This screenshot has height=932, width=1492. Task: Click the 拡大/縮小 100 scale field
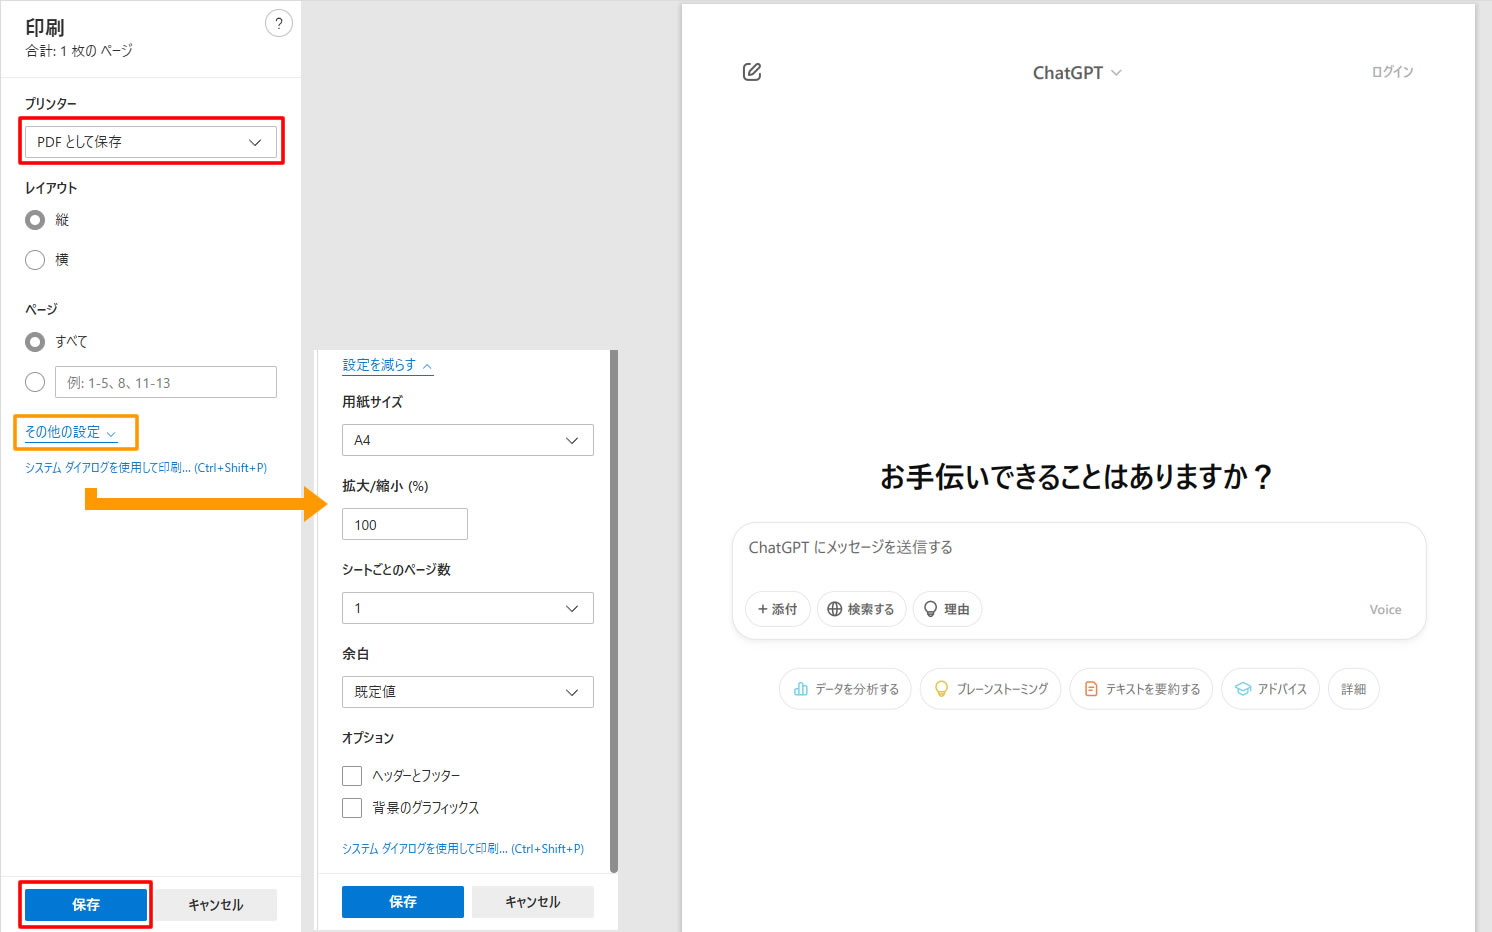click(x=405, y=524)
